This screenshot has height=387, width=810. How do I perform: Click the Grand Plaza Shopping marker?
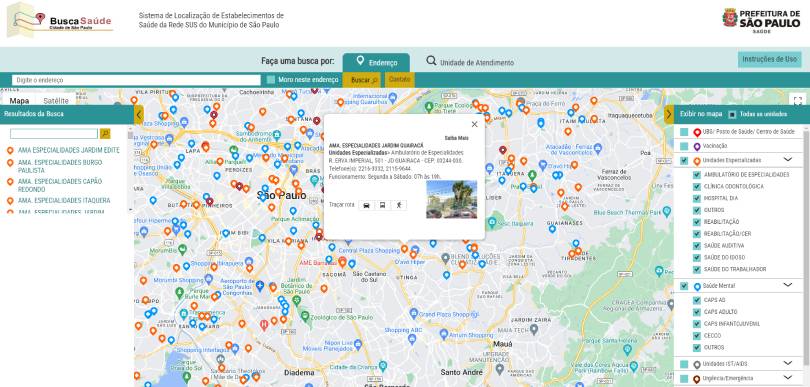click(413, 313)
